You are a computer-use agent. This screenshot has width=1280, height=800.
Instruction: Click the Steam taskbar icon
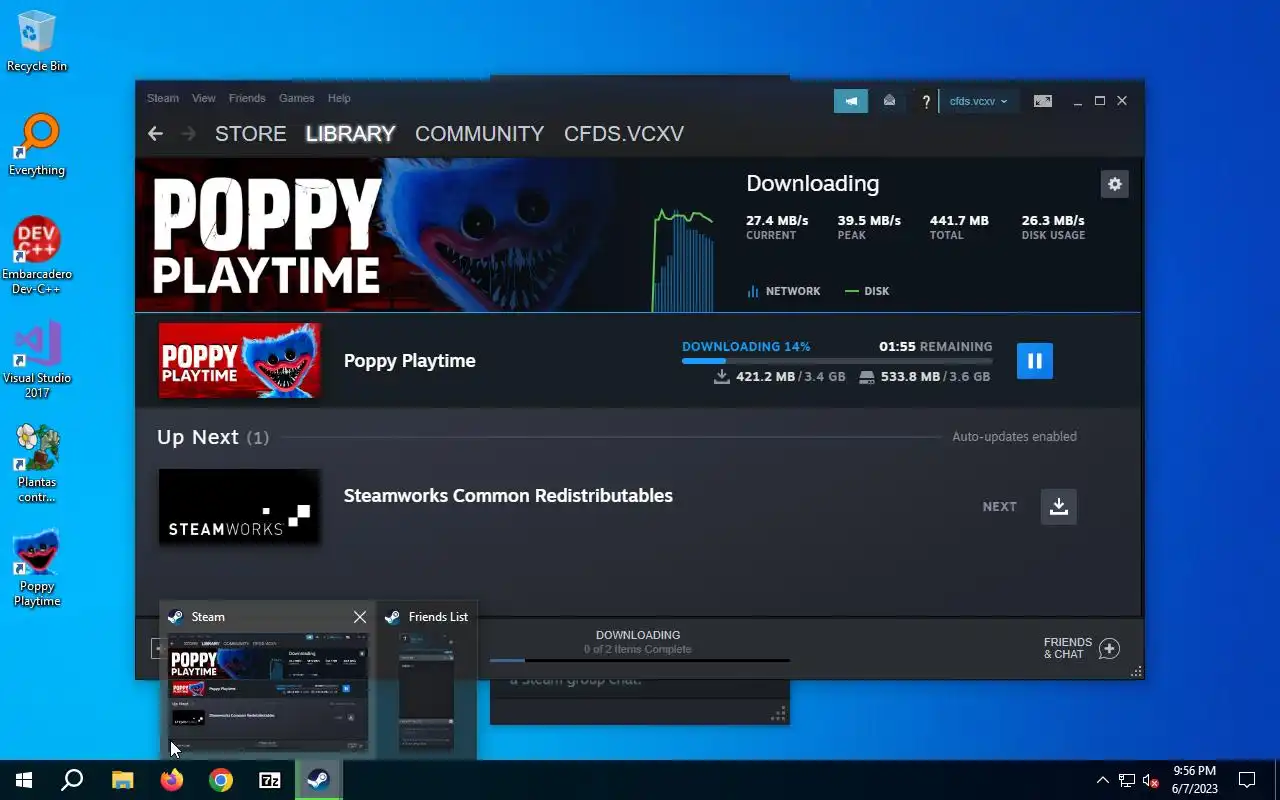[x=319, y=780]
